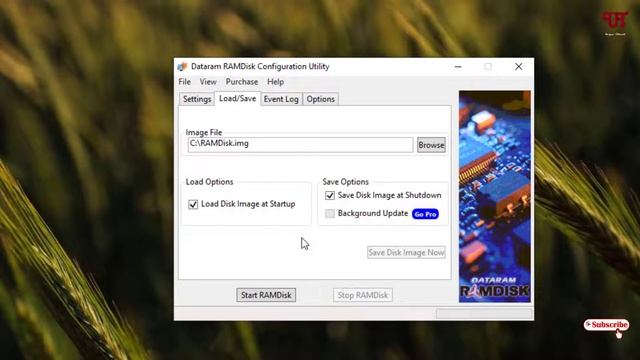The image size is (640, 360).
Task: Switch to the Event Log tab
Action: click(x=281, y=99)
